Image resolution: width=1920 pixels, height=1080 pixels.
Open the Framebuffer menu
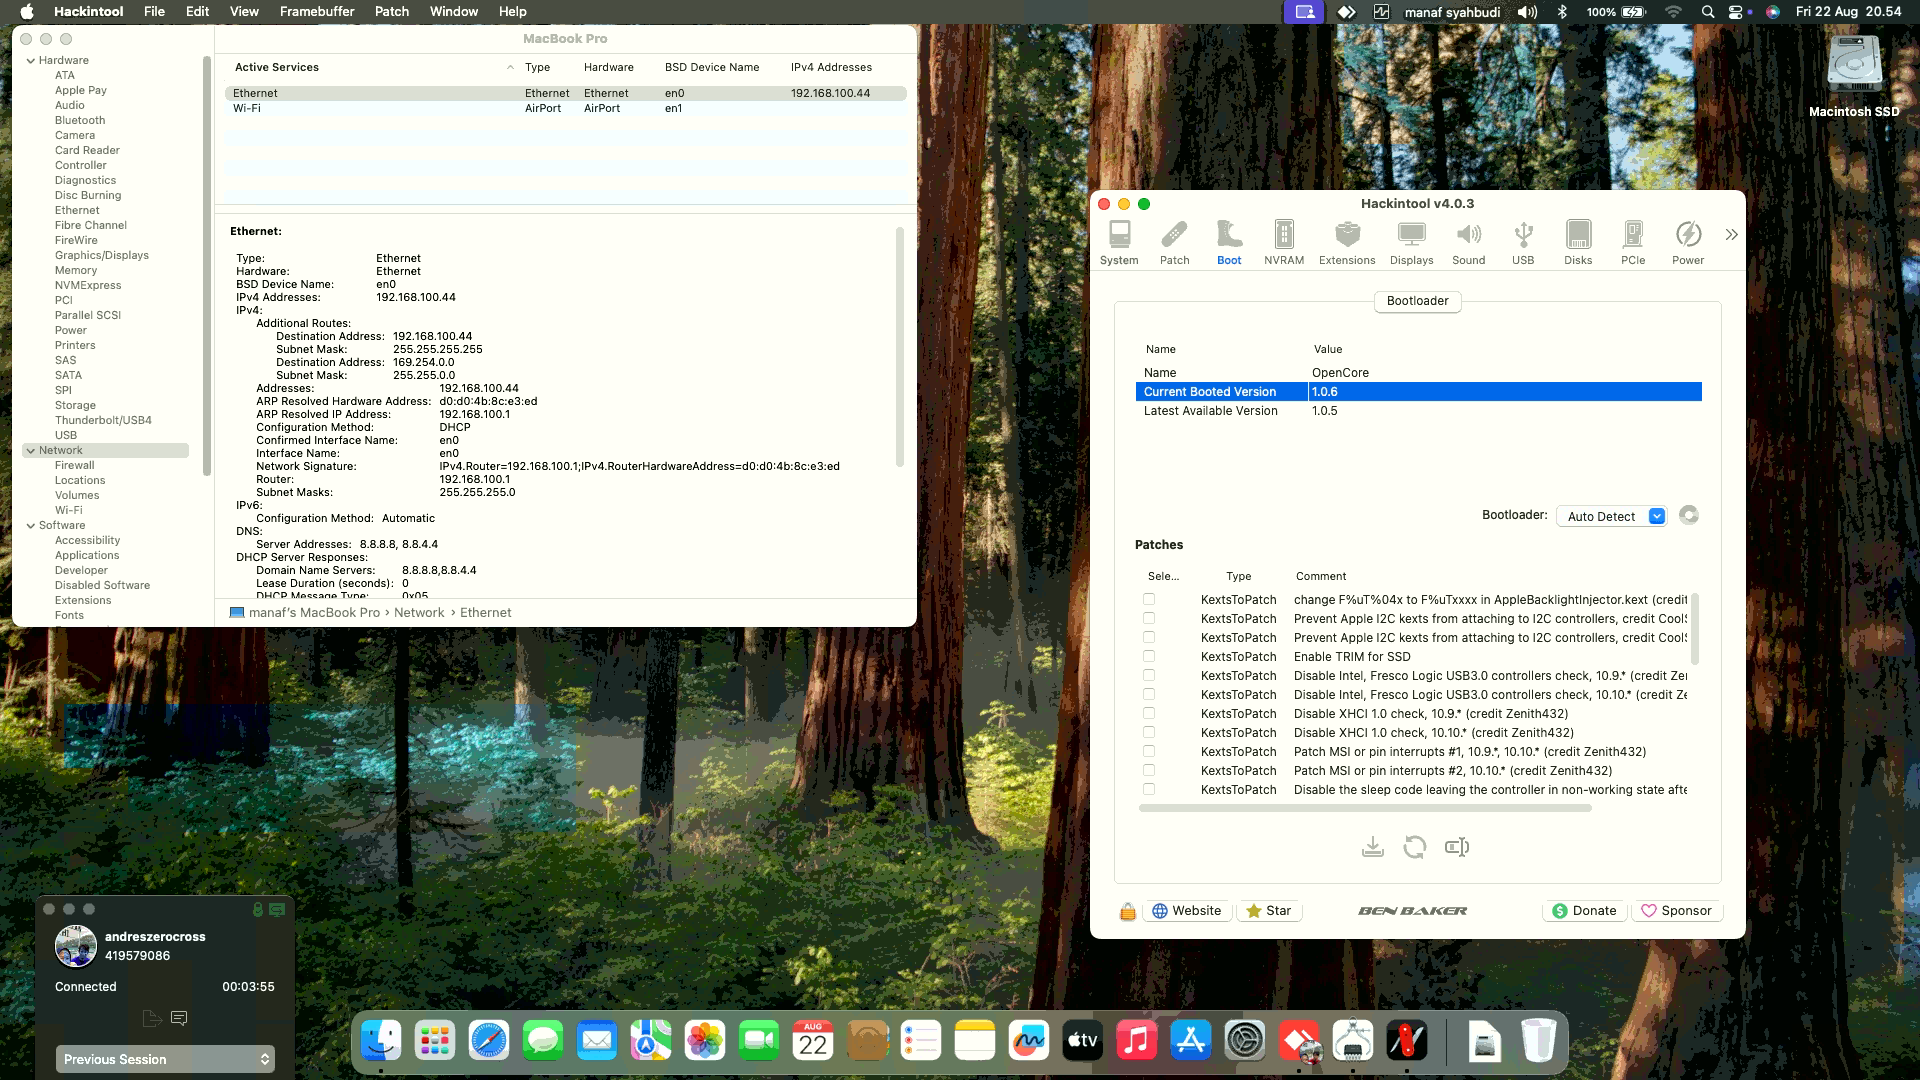(317, 11)
